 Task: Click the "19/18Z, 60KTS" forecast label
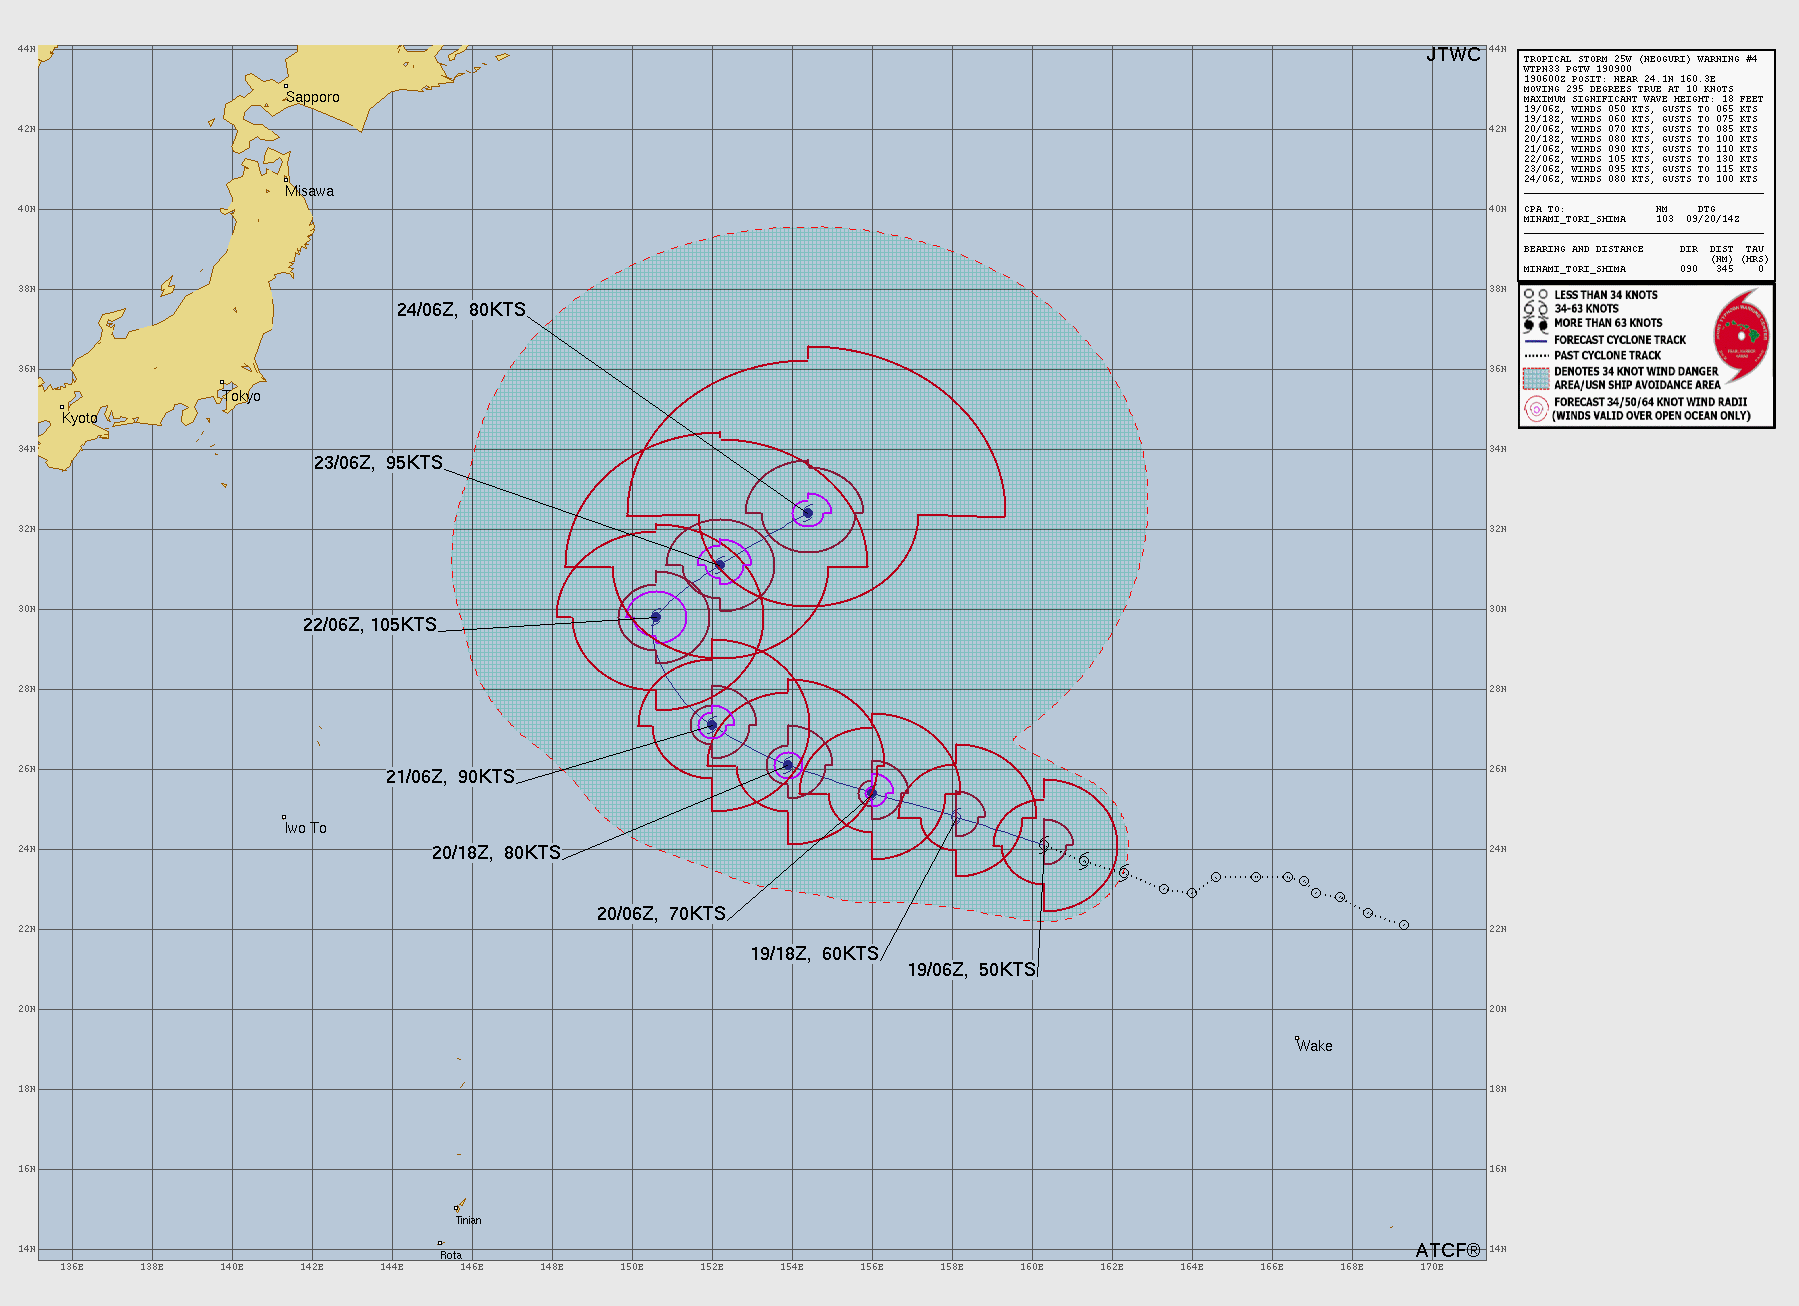[815, 954]
